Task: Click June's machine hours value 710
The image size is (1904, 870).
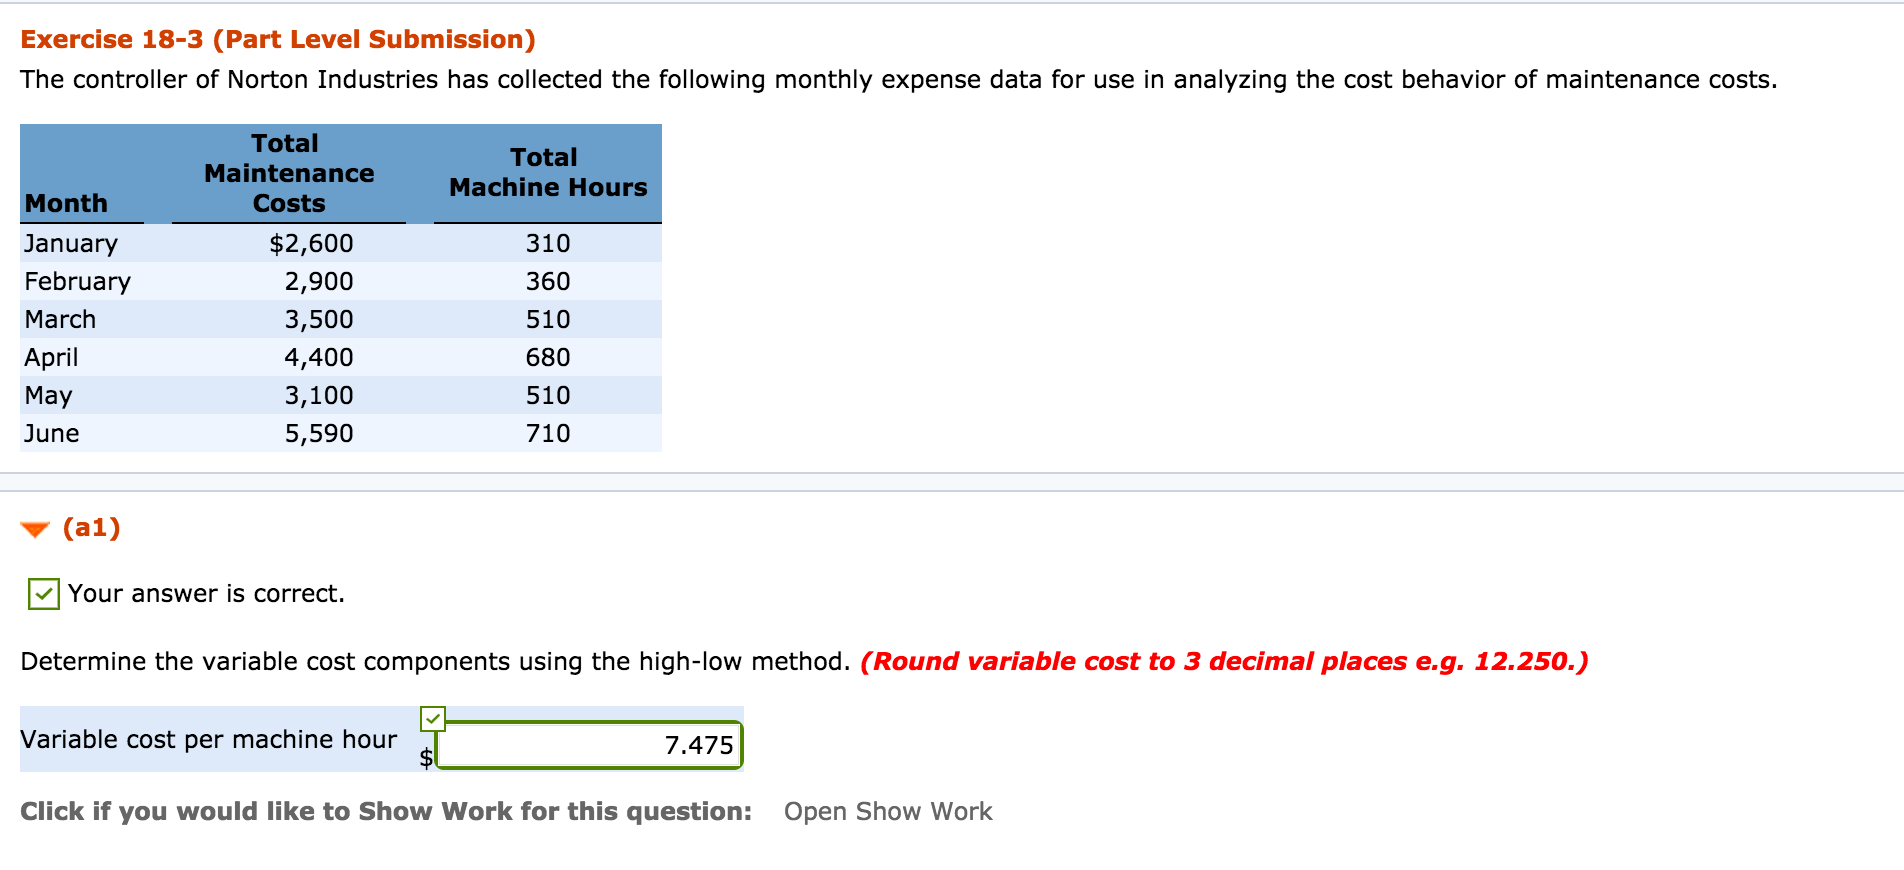Action: tap(547, 433)
